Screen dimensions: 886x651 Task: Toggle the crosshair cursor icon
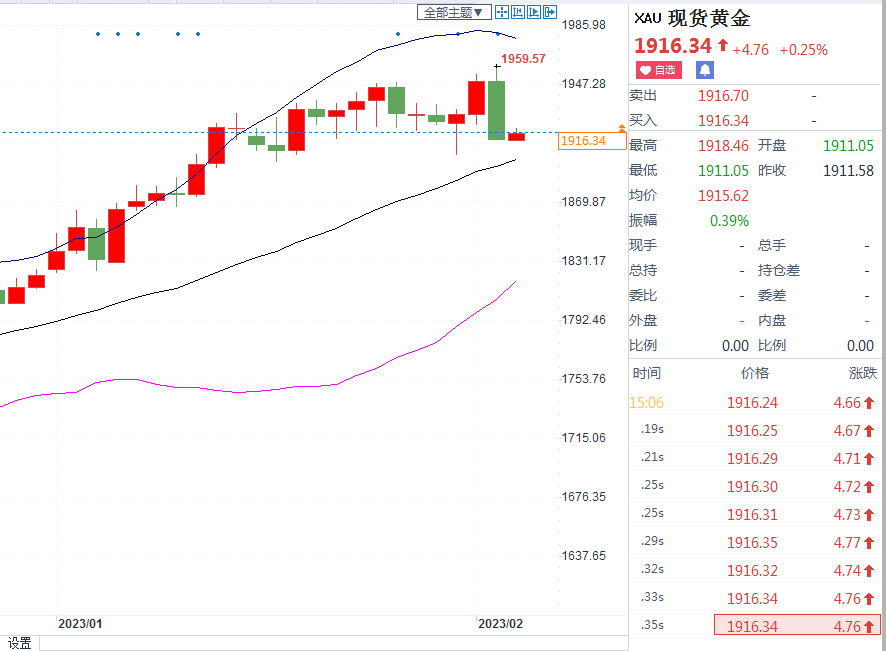[x=501, y=12]
